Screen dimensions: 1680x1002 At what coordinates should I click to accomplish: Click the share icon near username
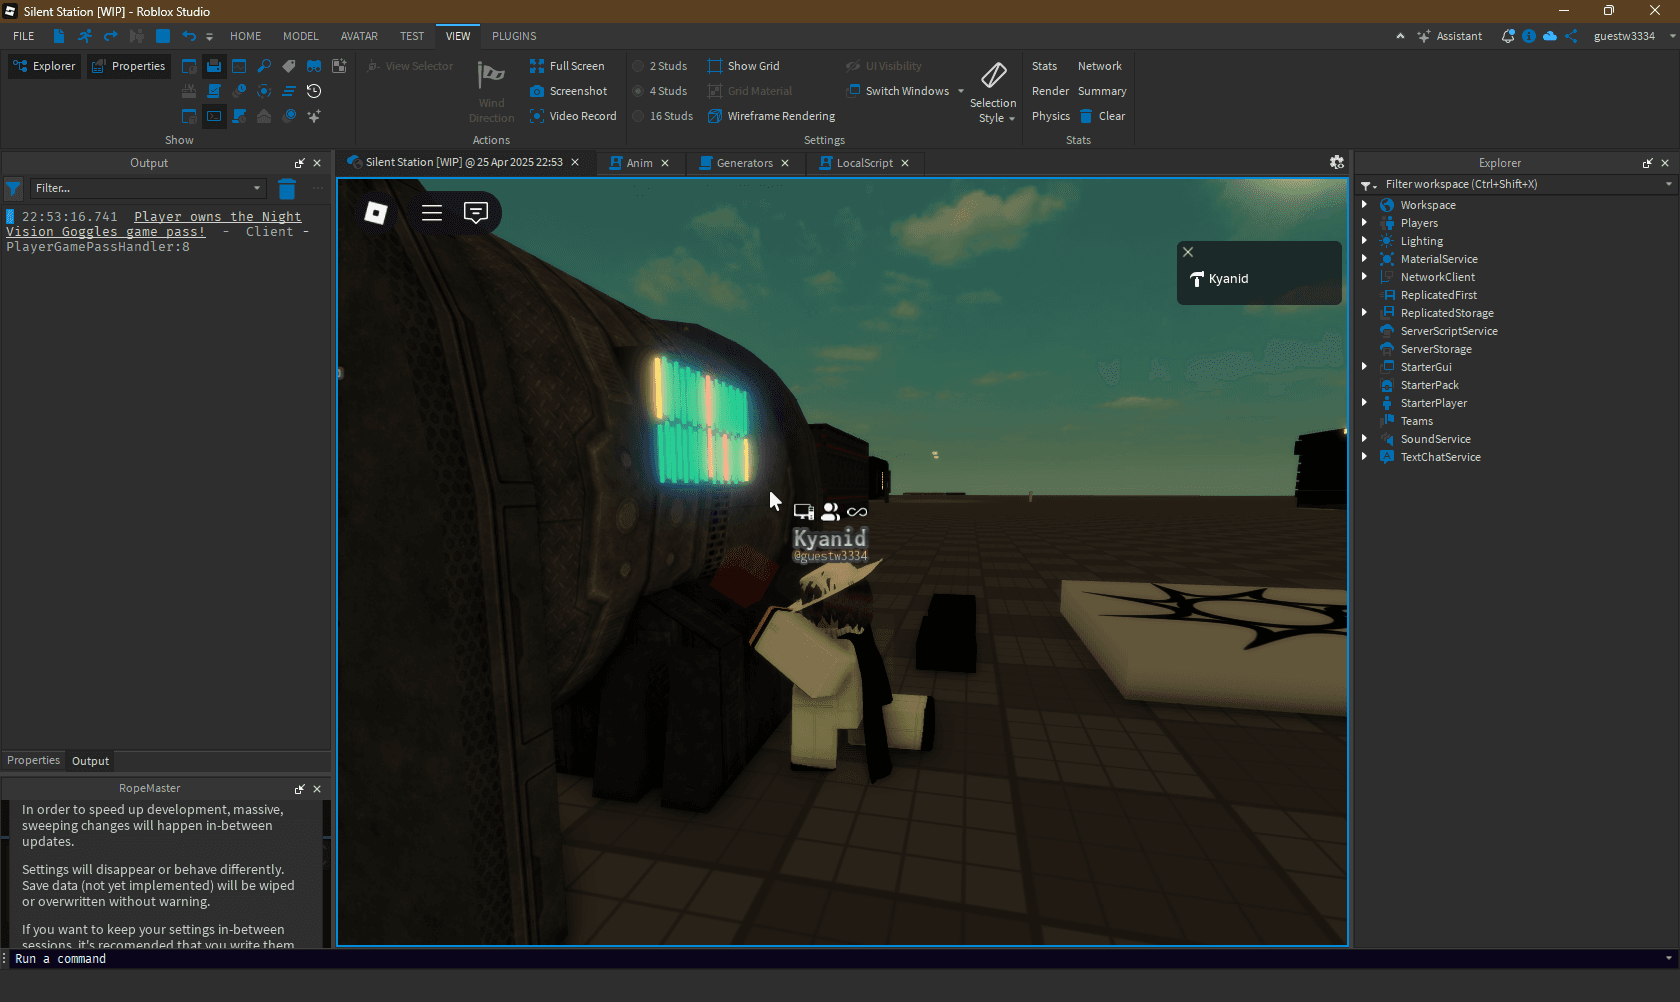[x=1571, y=36]
